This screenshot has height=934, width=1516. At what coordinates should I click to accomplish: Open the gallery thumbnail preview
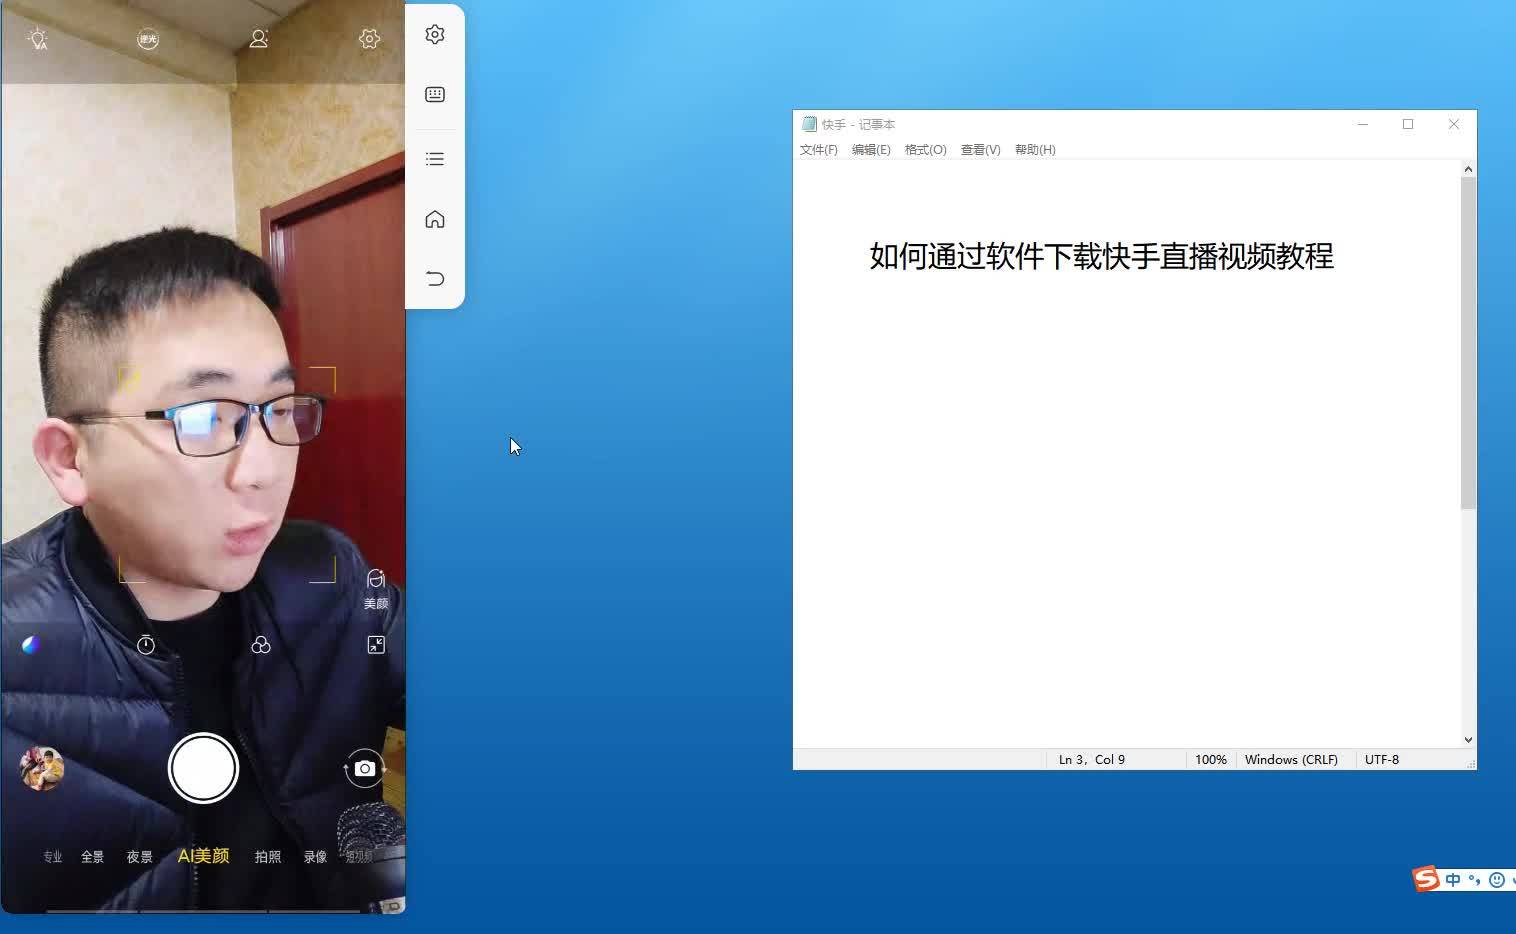[42, 768]
